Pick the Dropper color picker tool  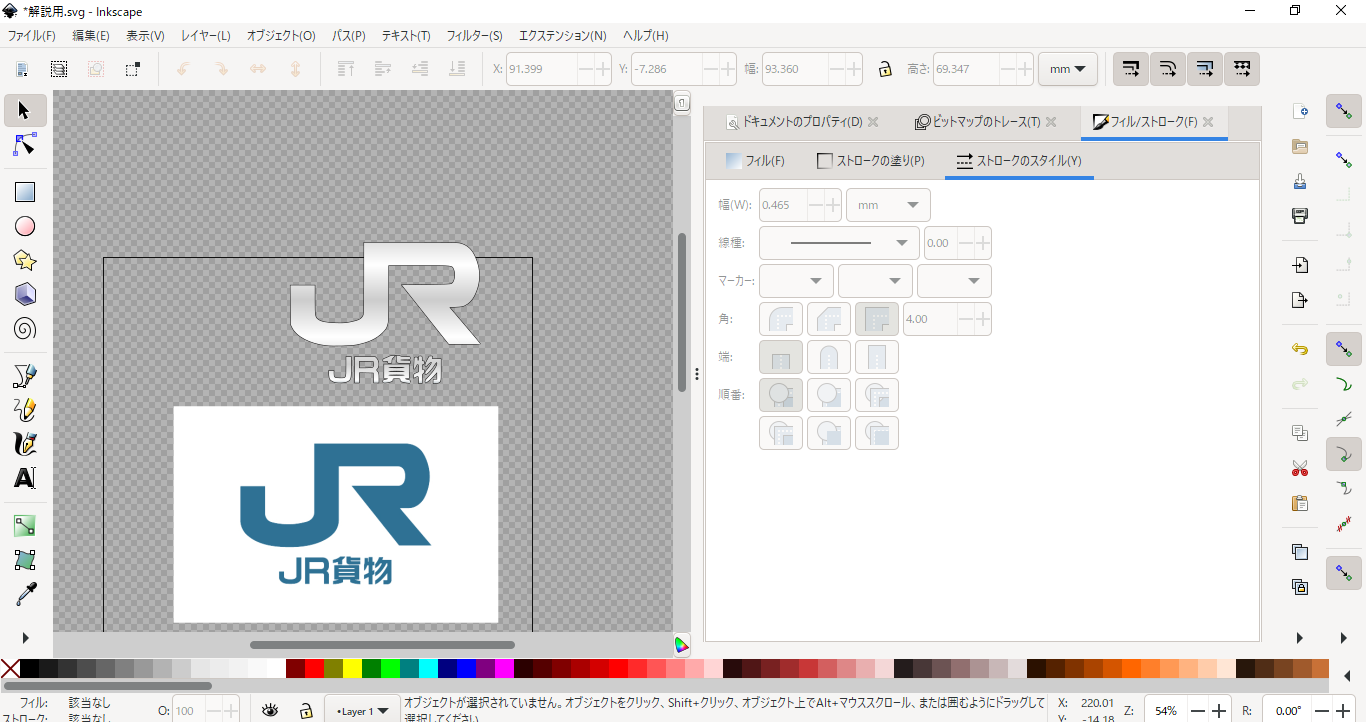(25, 594)
